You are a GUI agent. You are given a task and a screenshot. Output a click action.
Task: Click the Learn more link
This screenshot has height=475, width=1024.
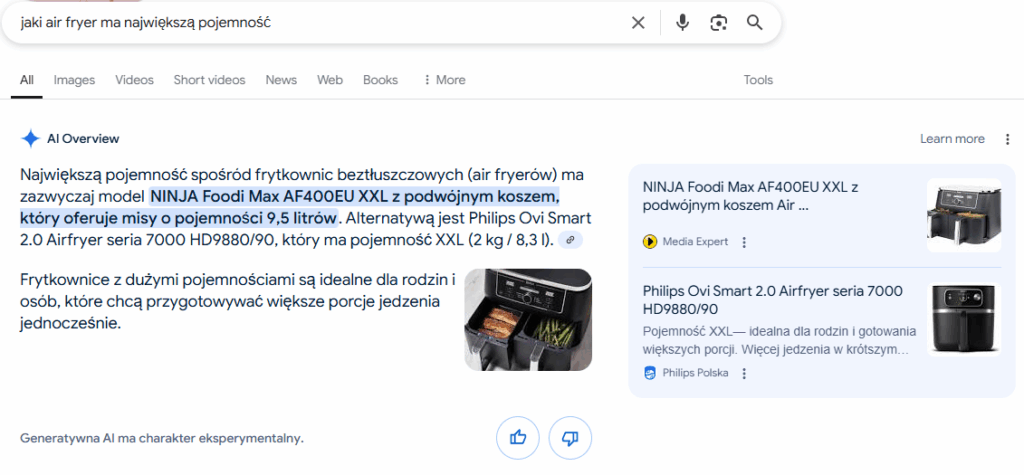pos(952,139)
